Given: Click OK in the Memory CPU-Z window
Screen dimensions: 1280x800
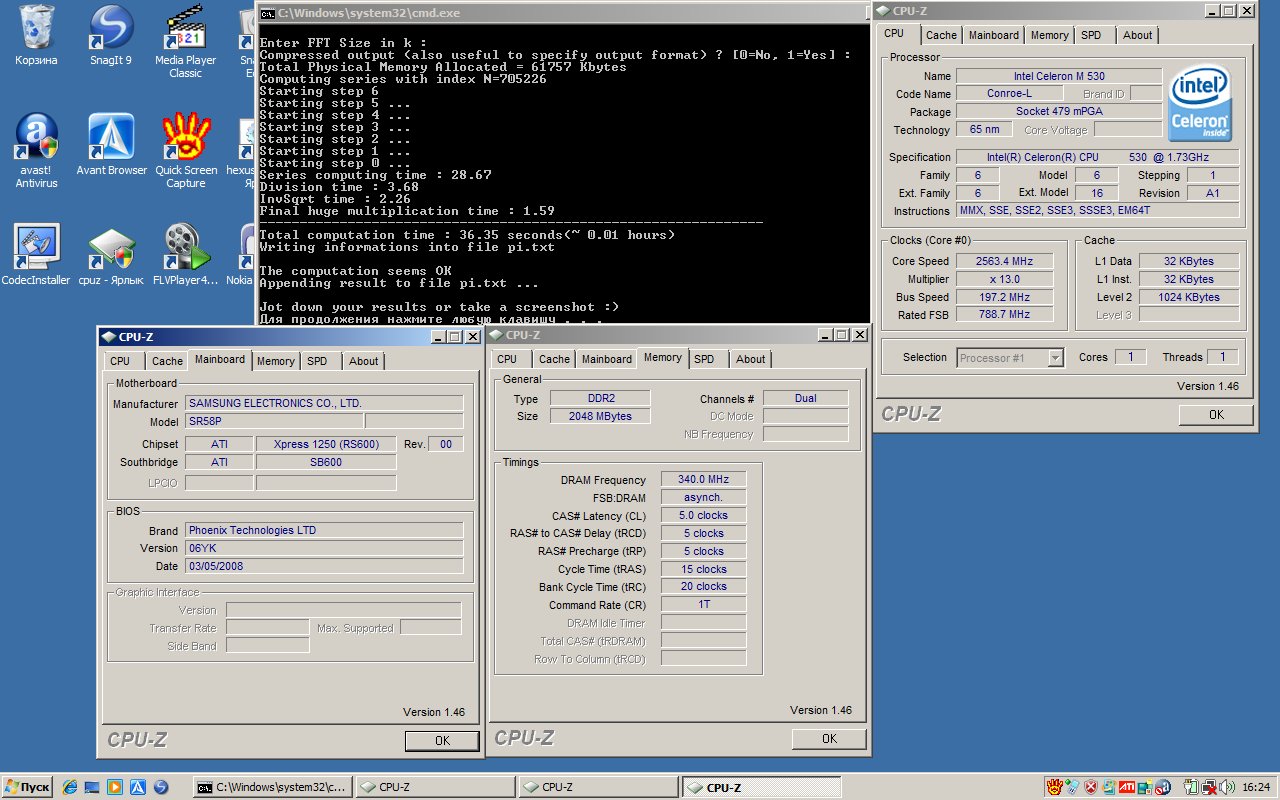Looking at the screenshot, I should (829, 738).
